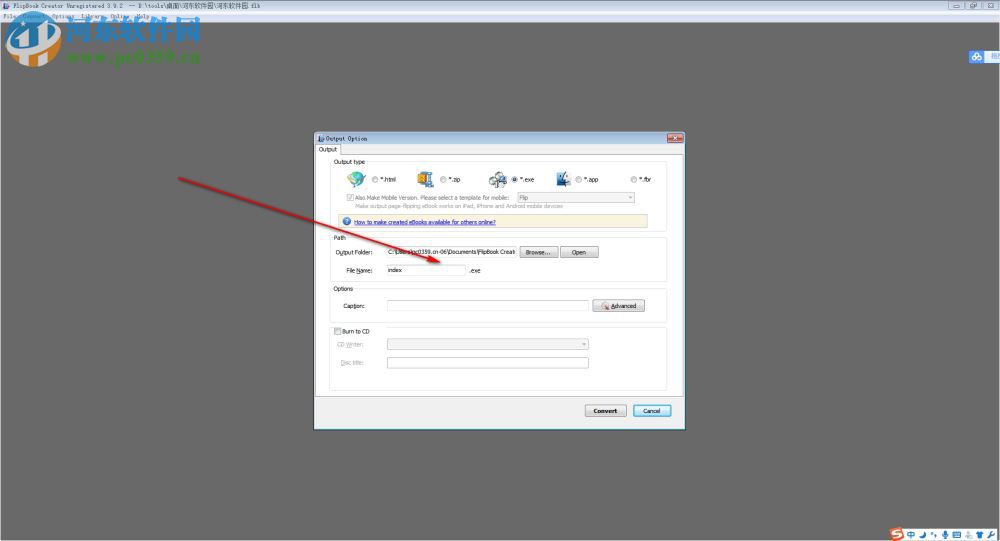Open the Options menu in menu bar
This screenshot has width=1000, height=541.
[x=63, y=16]
